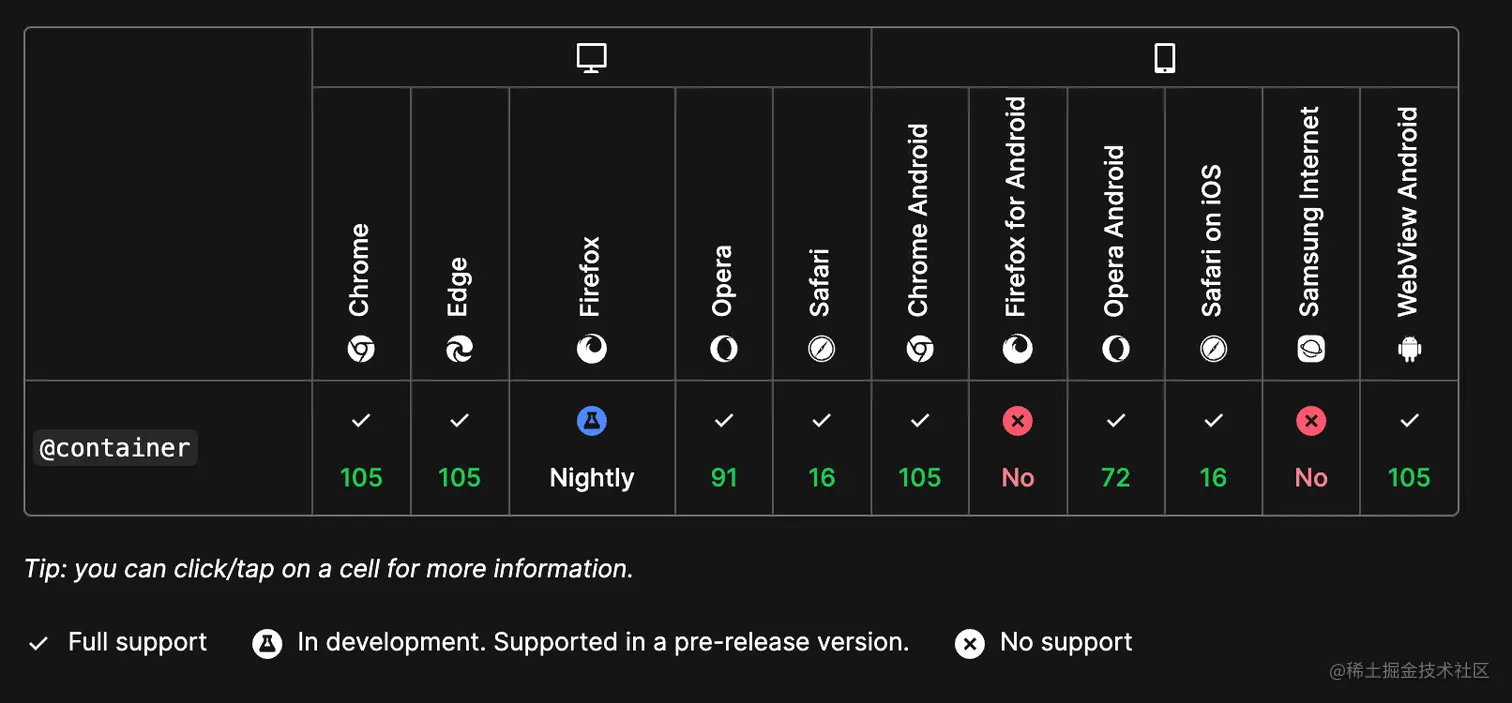Click the mobile phone icon header
Viewport: 1512px width, 703px height.
(1164, 58)
